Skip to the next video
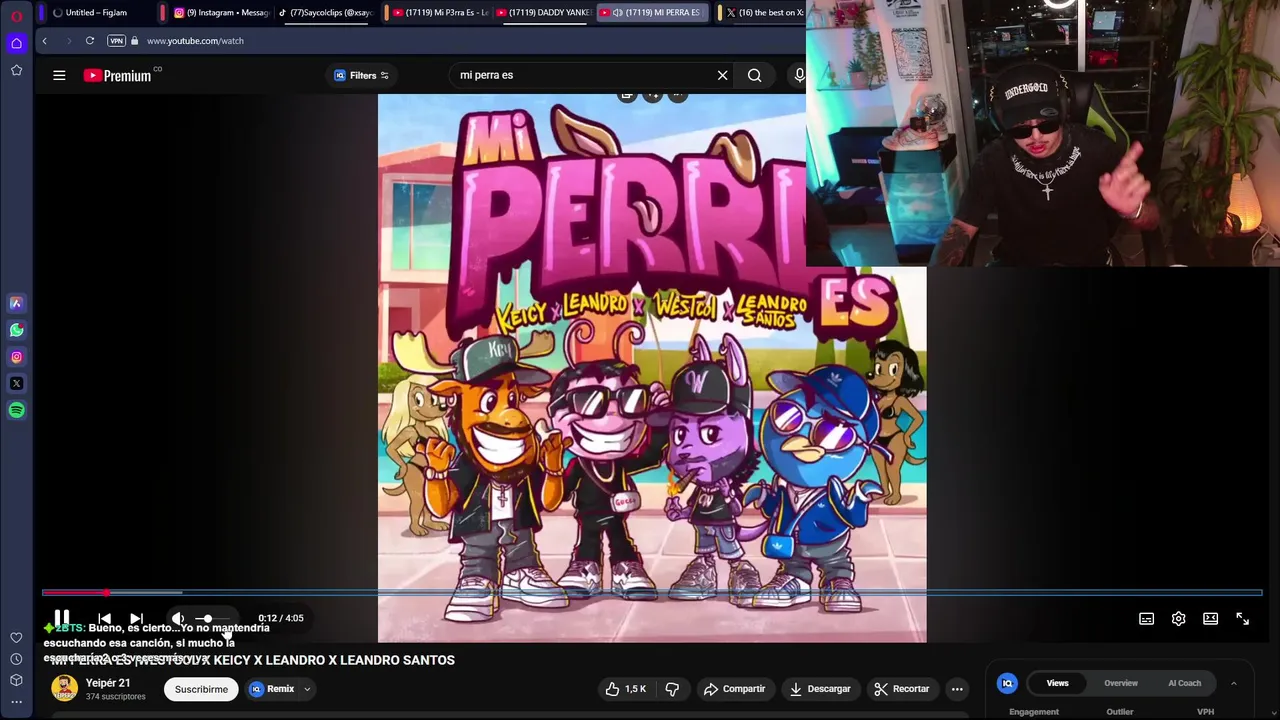 (x=137, y=619)
